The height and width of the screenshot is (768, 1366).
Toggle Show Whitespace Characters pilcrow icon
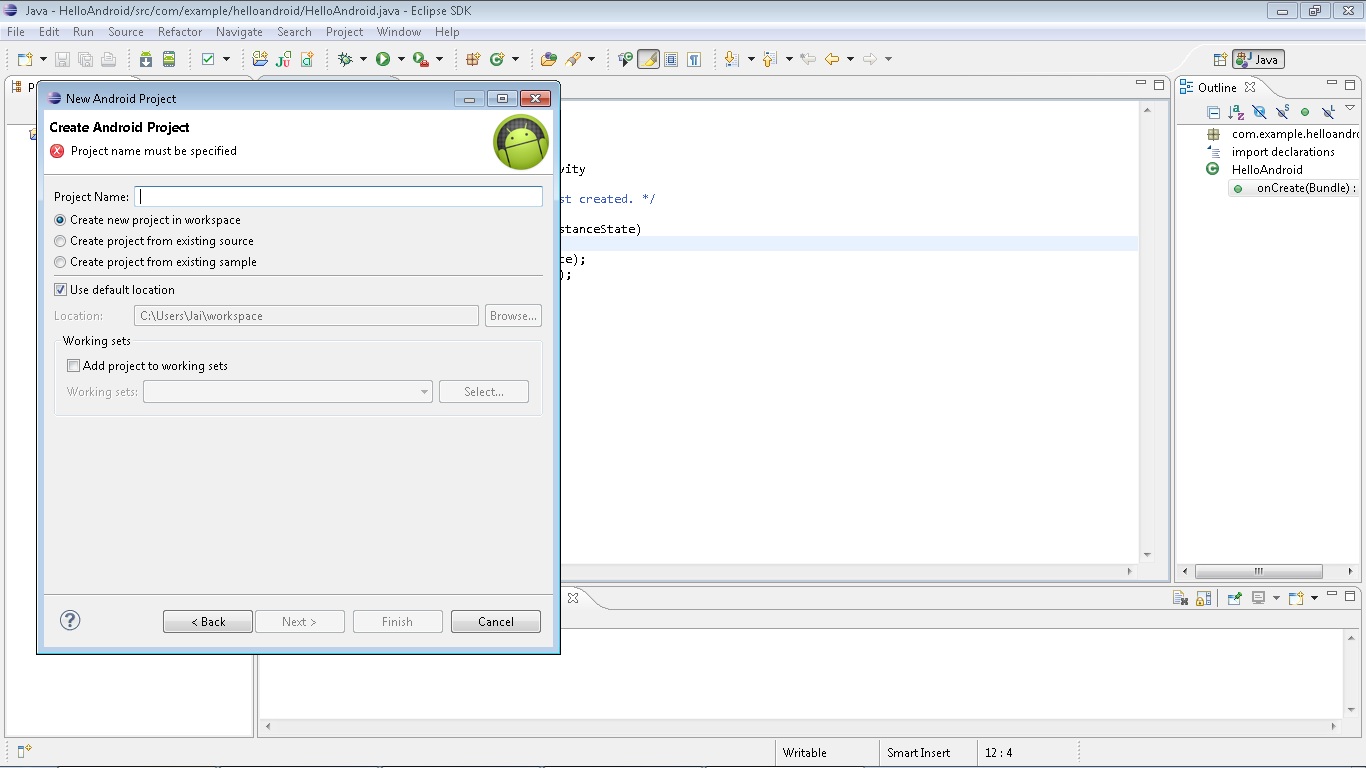(694, 59)
